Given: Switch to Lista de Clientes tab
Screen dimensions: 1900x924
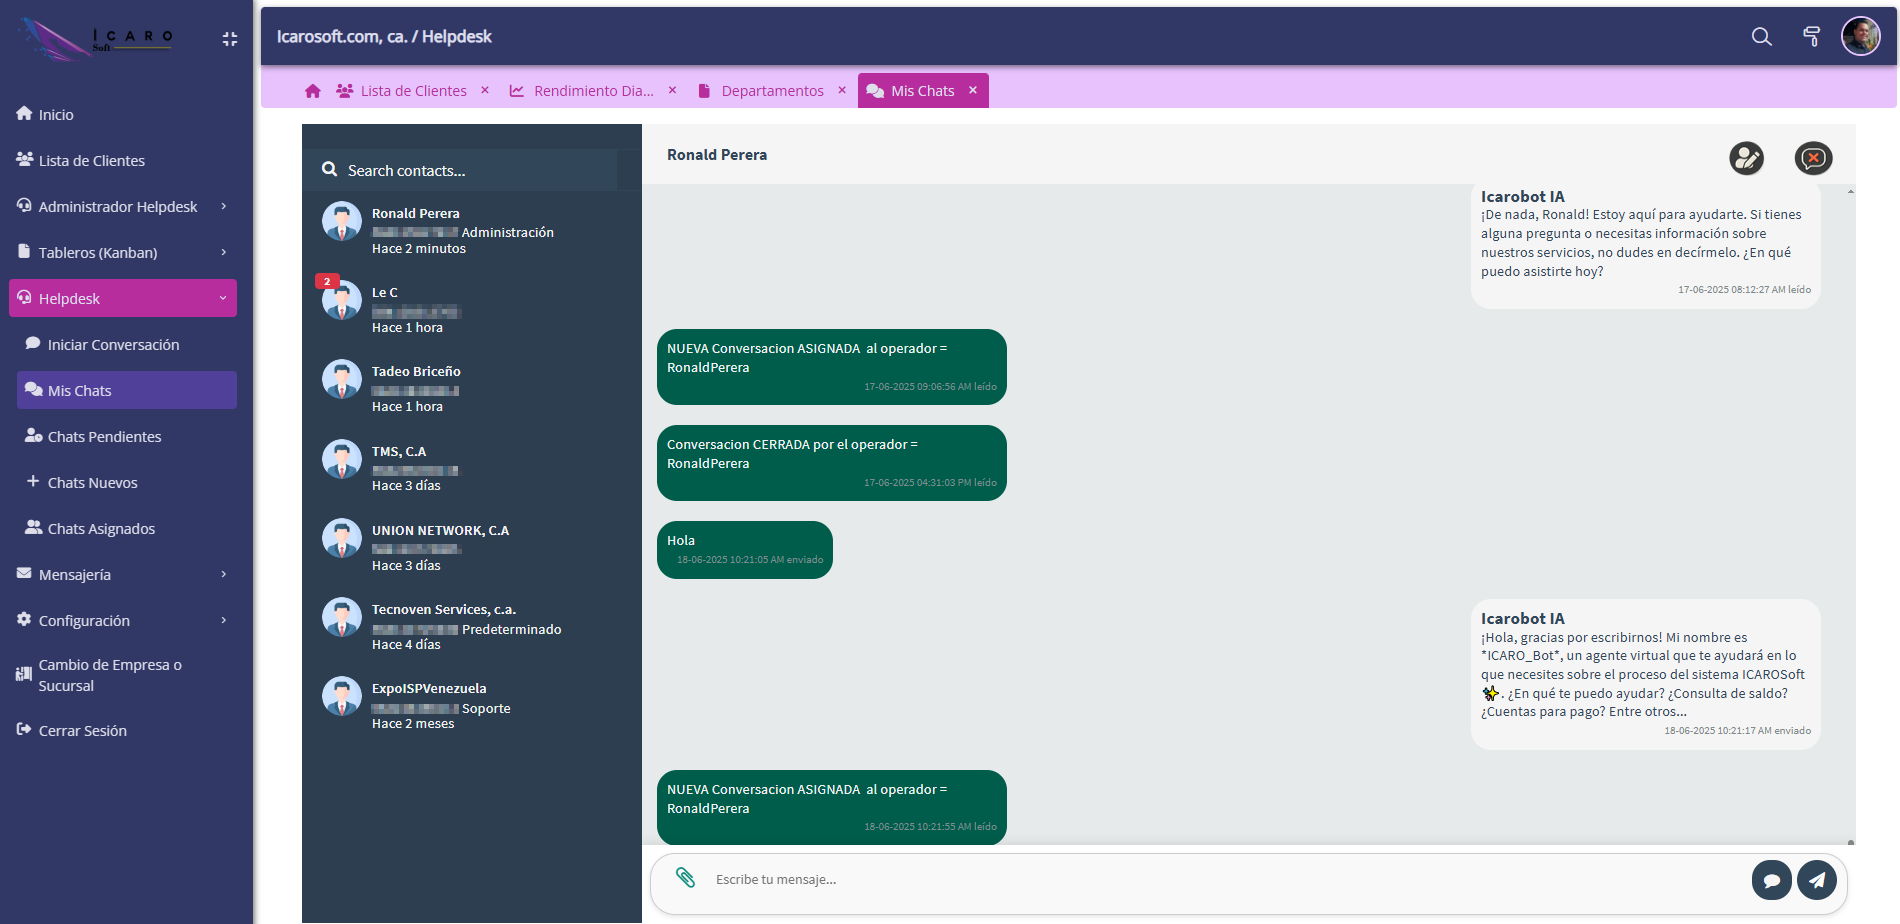Looking at the screenshot, I should [x=402, y=91].
